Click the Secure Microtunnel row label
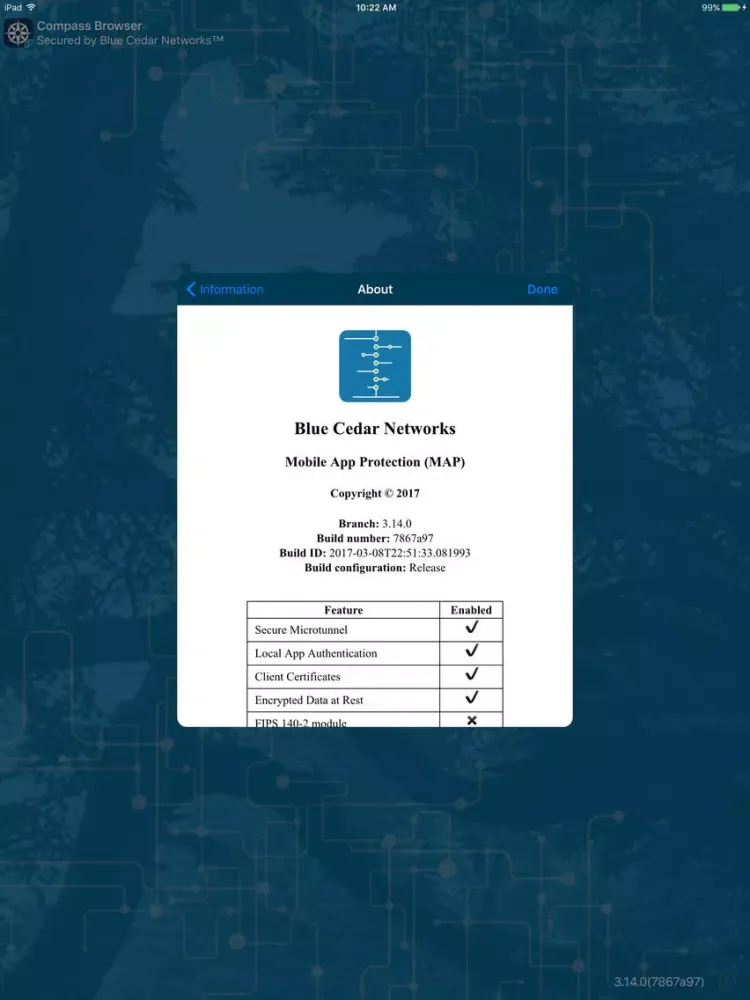The width and height of the screenshot is (750, 1000). [301, 630]
